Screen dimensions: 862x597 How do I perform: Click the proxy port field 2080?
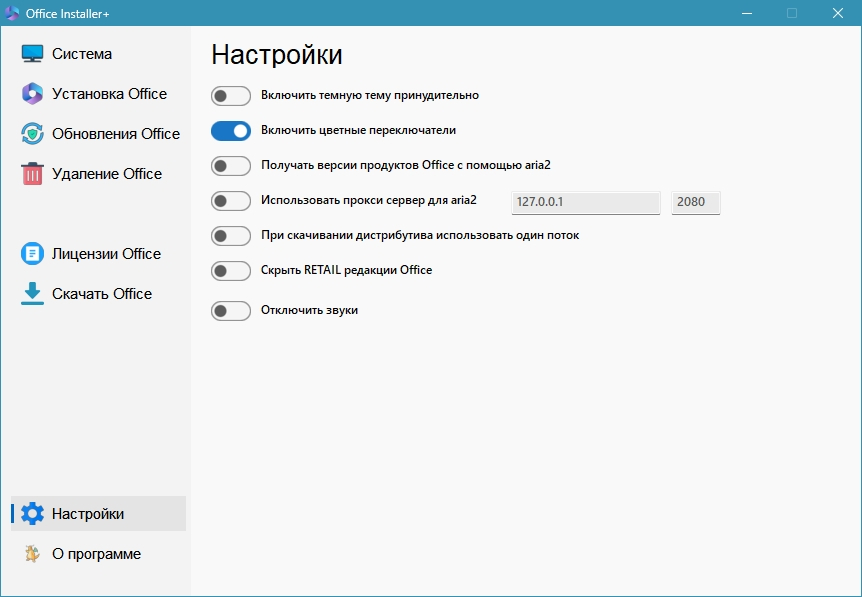[x=695, y=202]
